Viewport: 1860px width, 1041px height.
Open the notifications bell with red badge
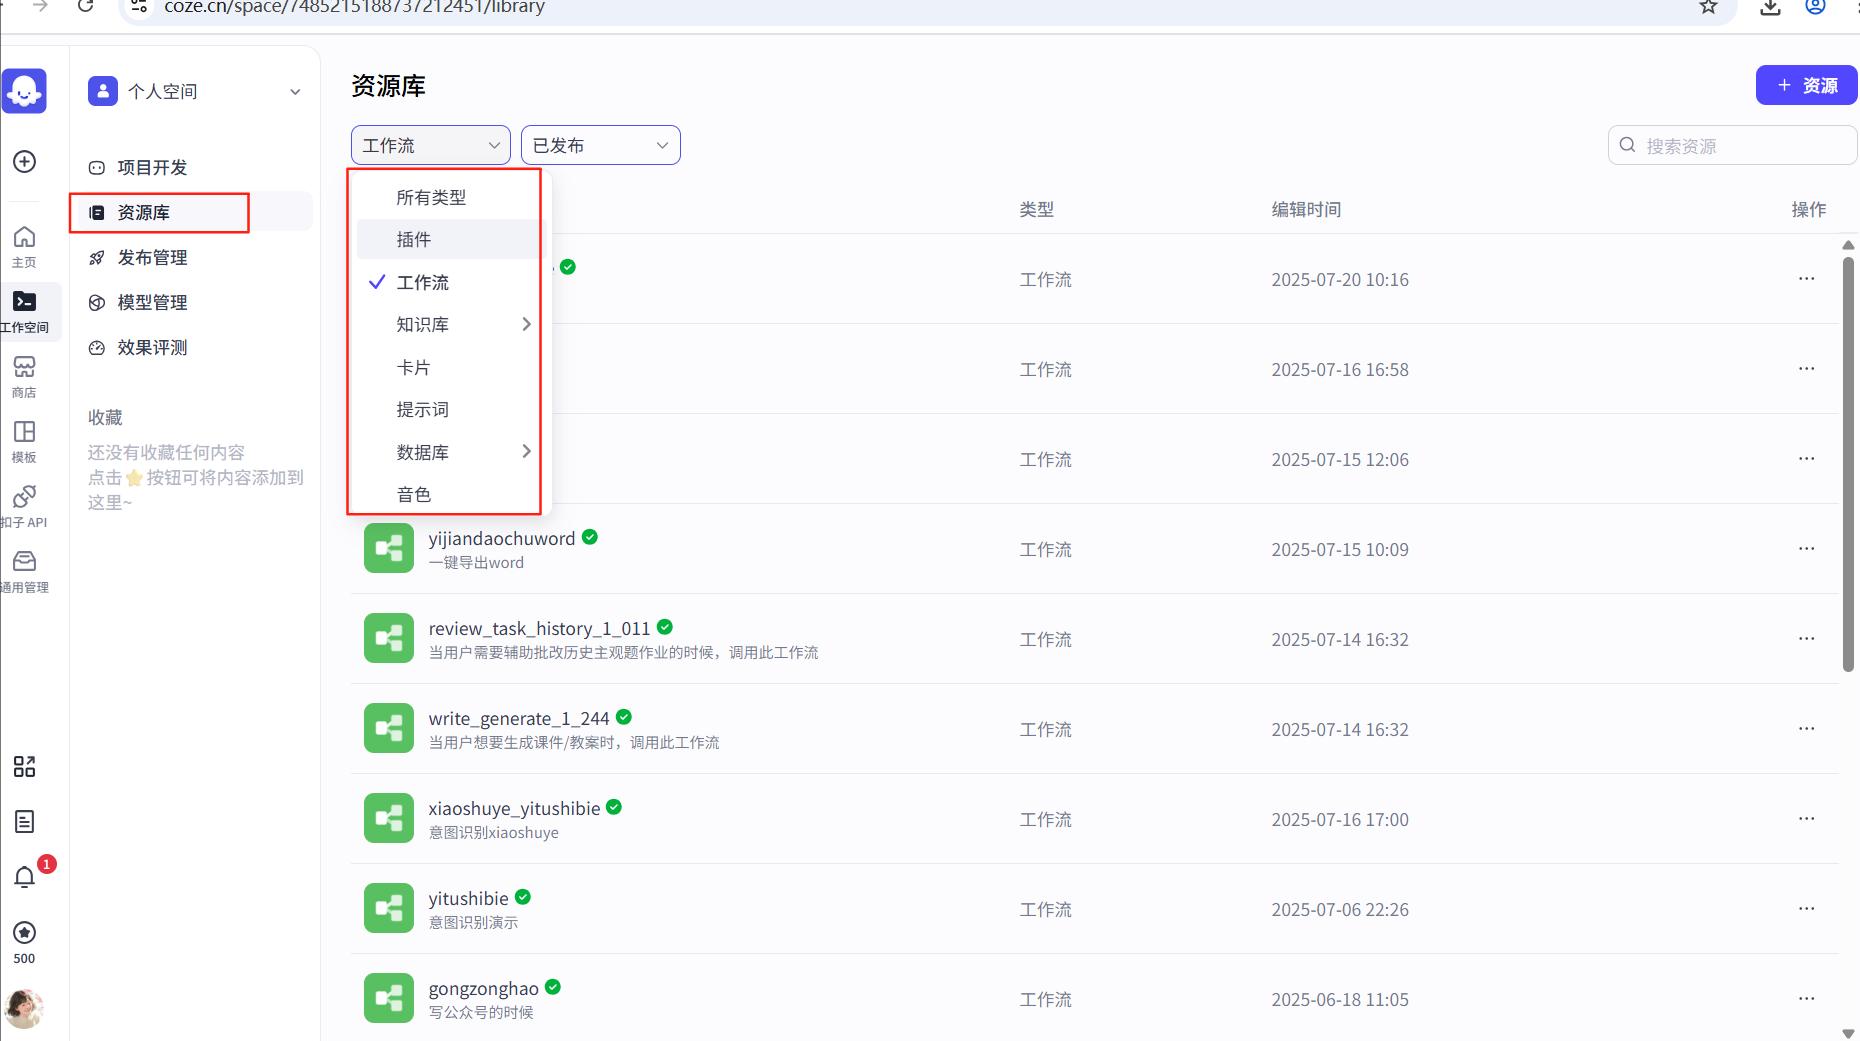(24, 876)
